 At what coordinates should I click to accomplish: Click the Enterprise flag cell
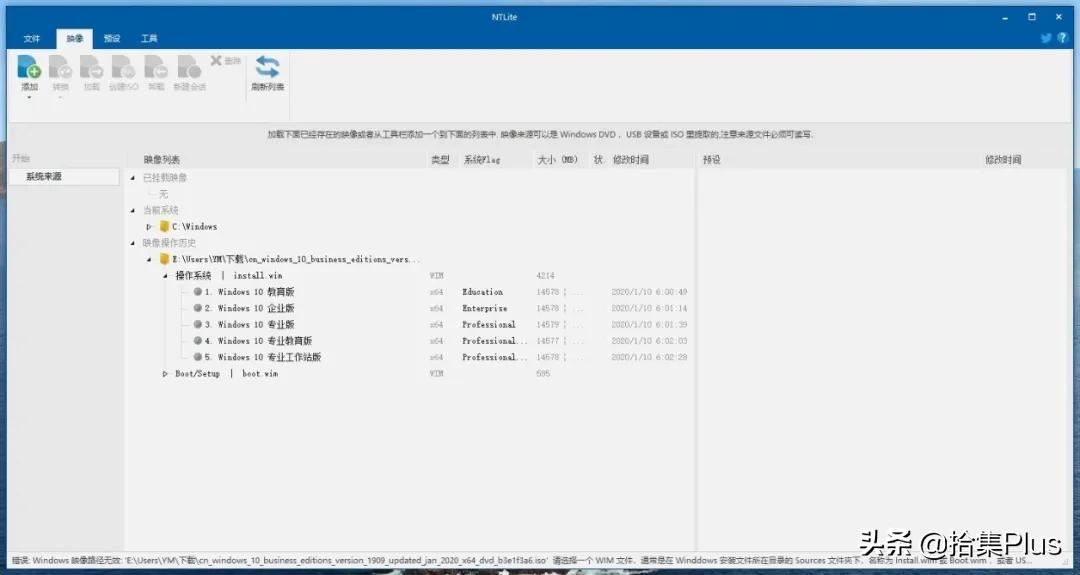coord(484,309)
